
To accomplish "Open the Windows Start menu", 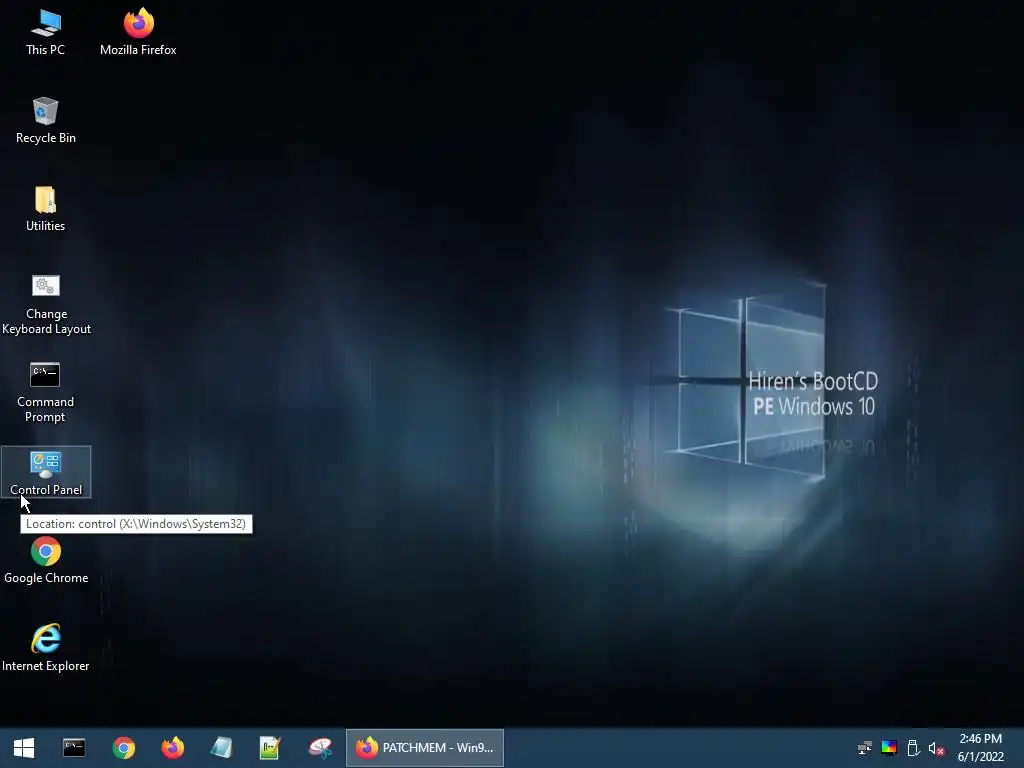I will (24, 748).
